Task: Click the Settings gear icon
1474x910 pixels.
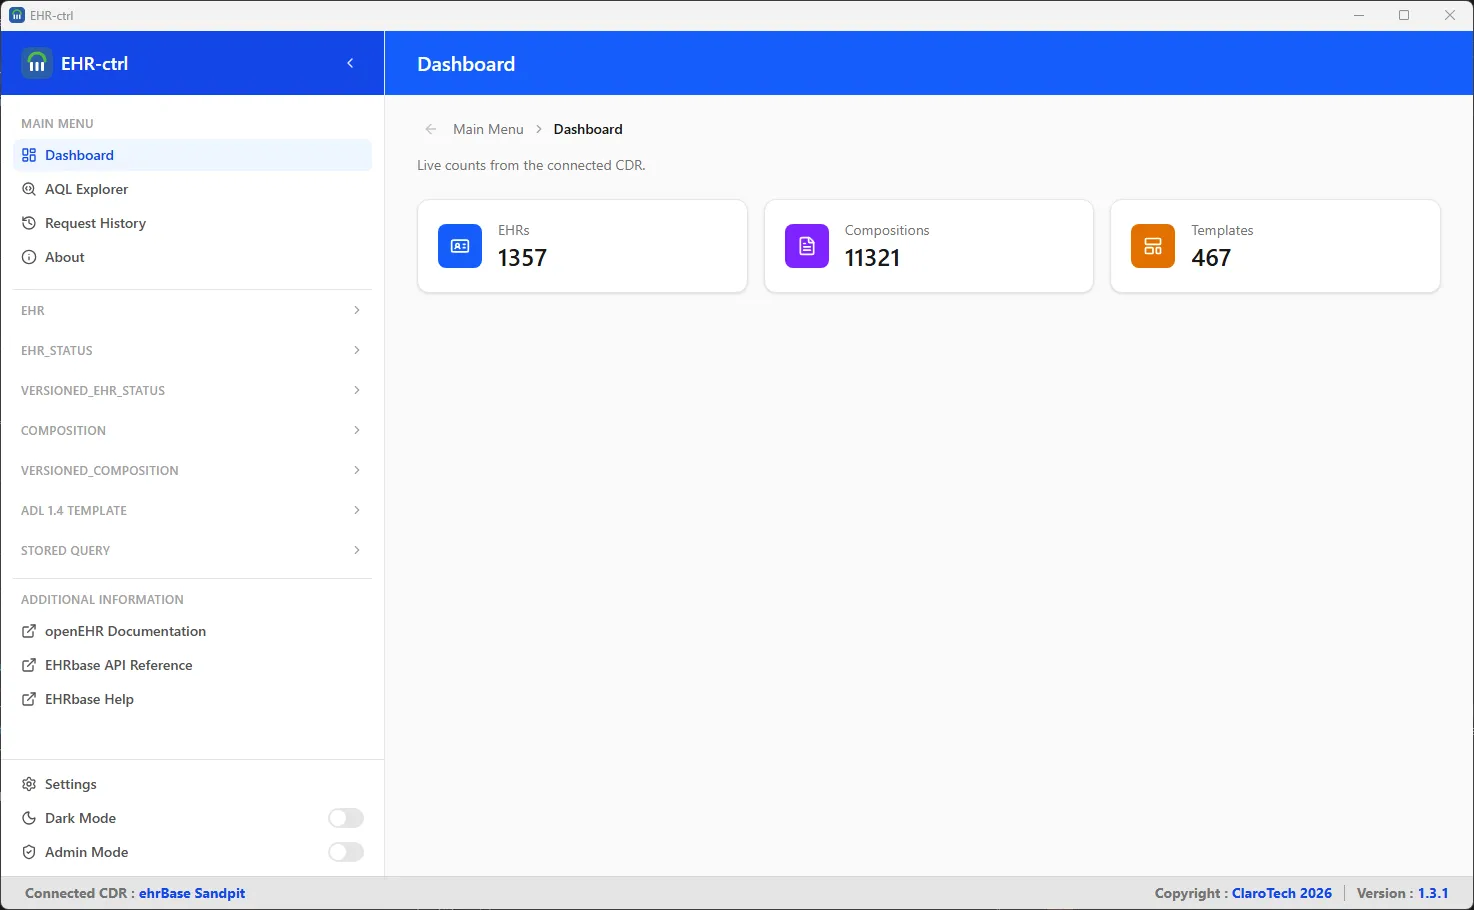Action: click(29, 784)
